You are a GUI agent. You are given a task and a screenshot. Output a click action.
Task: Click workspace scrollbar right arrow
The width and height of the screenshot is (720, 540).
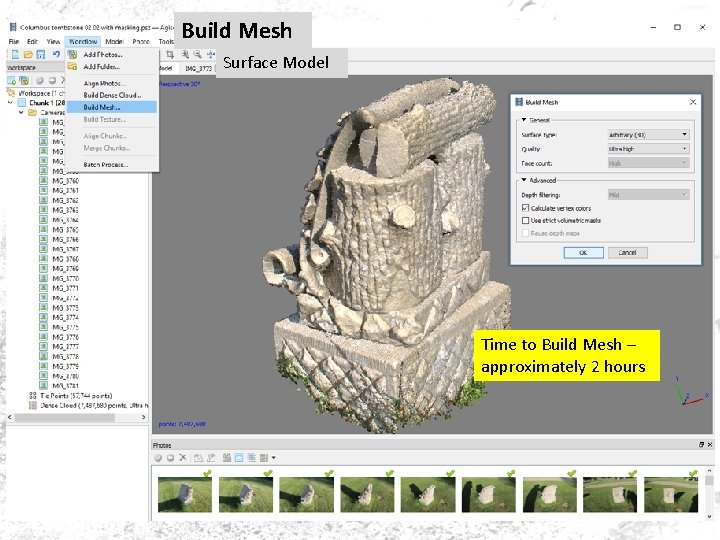[x=144, y=417]
